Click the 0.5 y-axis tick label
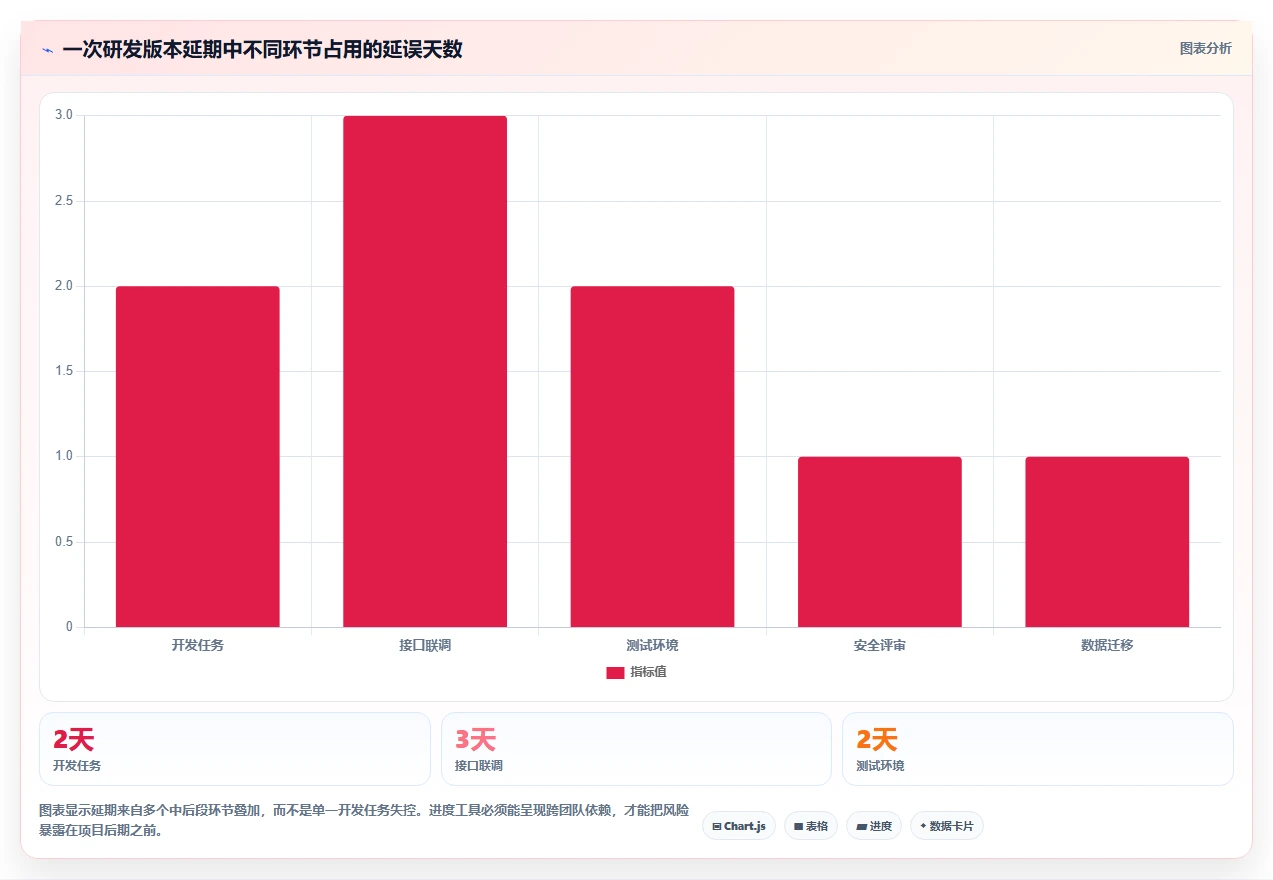This screenshot has width=1273, height=880. click(64, 542)
